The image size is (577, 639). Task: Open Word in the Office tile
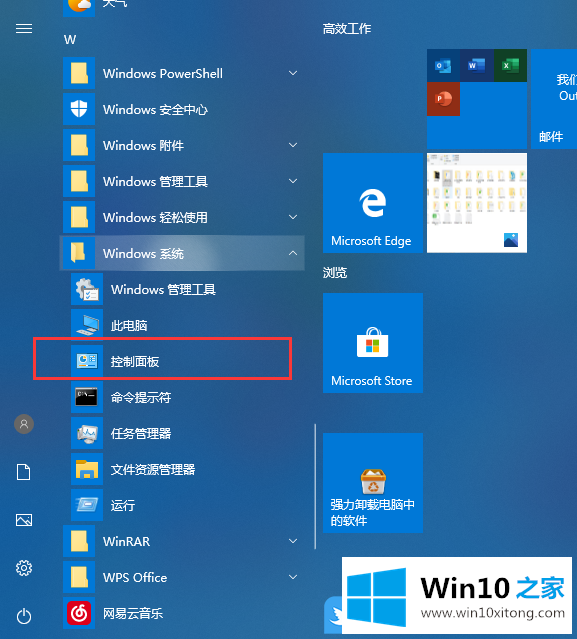(x=477, y=66)
